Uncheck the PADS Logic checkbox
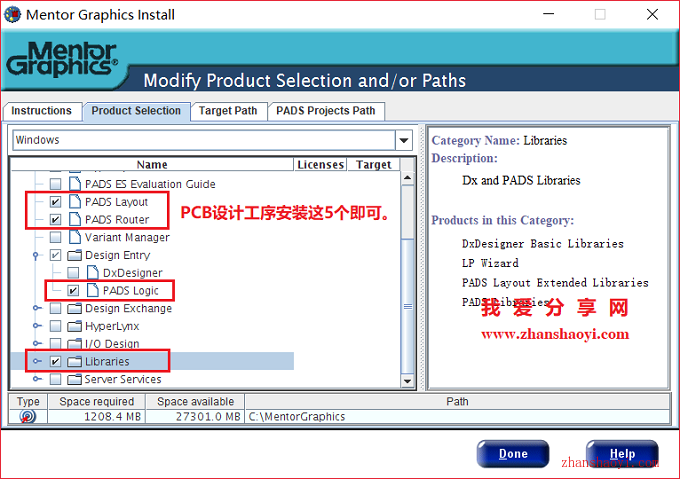Viewport: 680px width, 479px height. [73, 291]
